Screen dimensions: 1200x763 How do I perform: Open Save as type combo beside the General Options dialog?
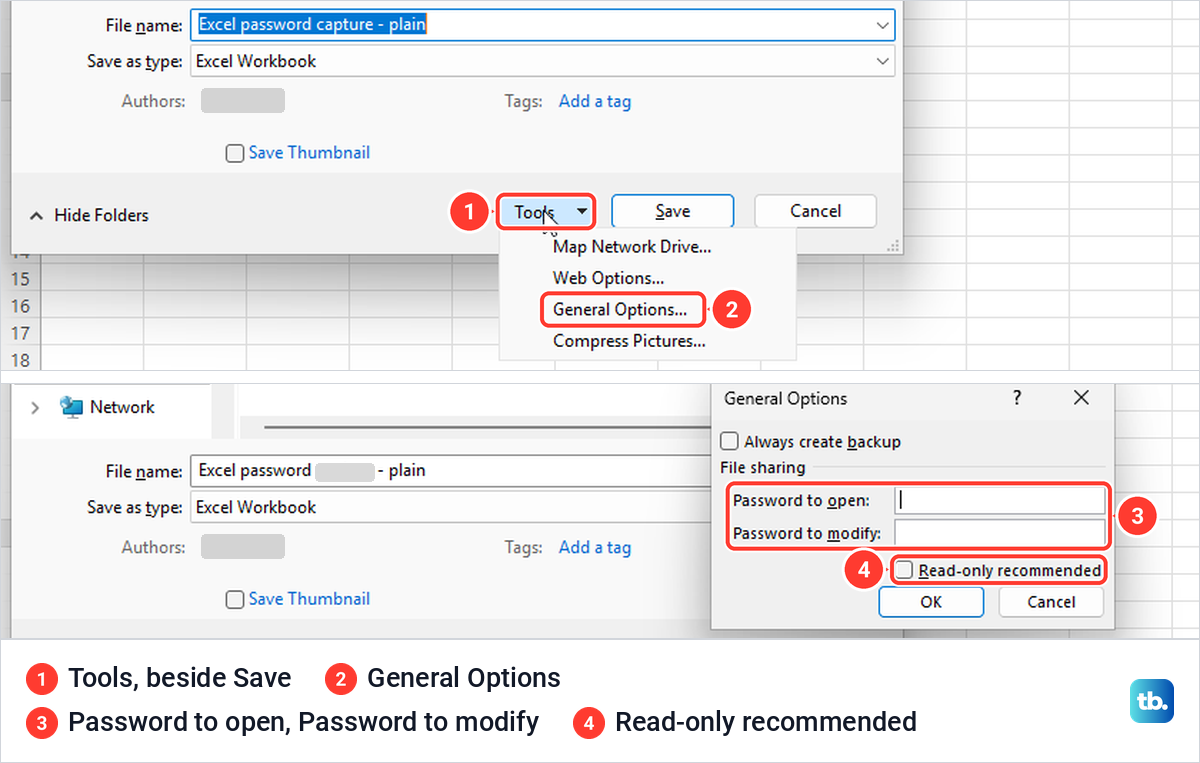(x=450, y=507)
